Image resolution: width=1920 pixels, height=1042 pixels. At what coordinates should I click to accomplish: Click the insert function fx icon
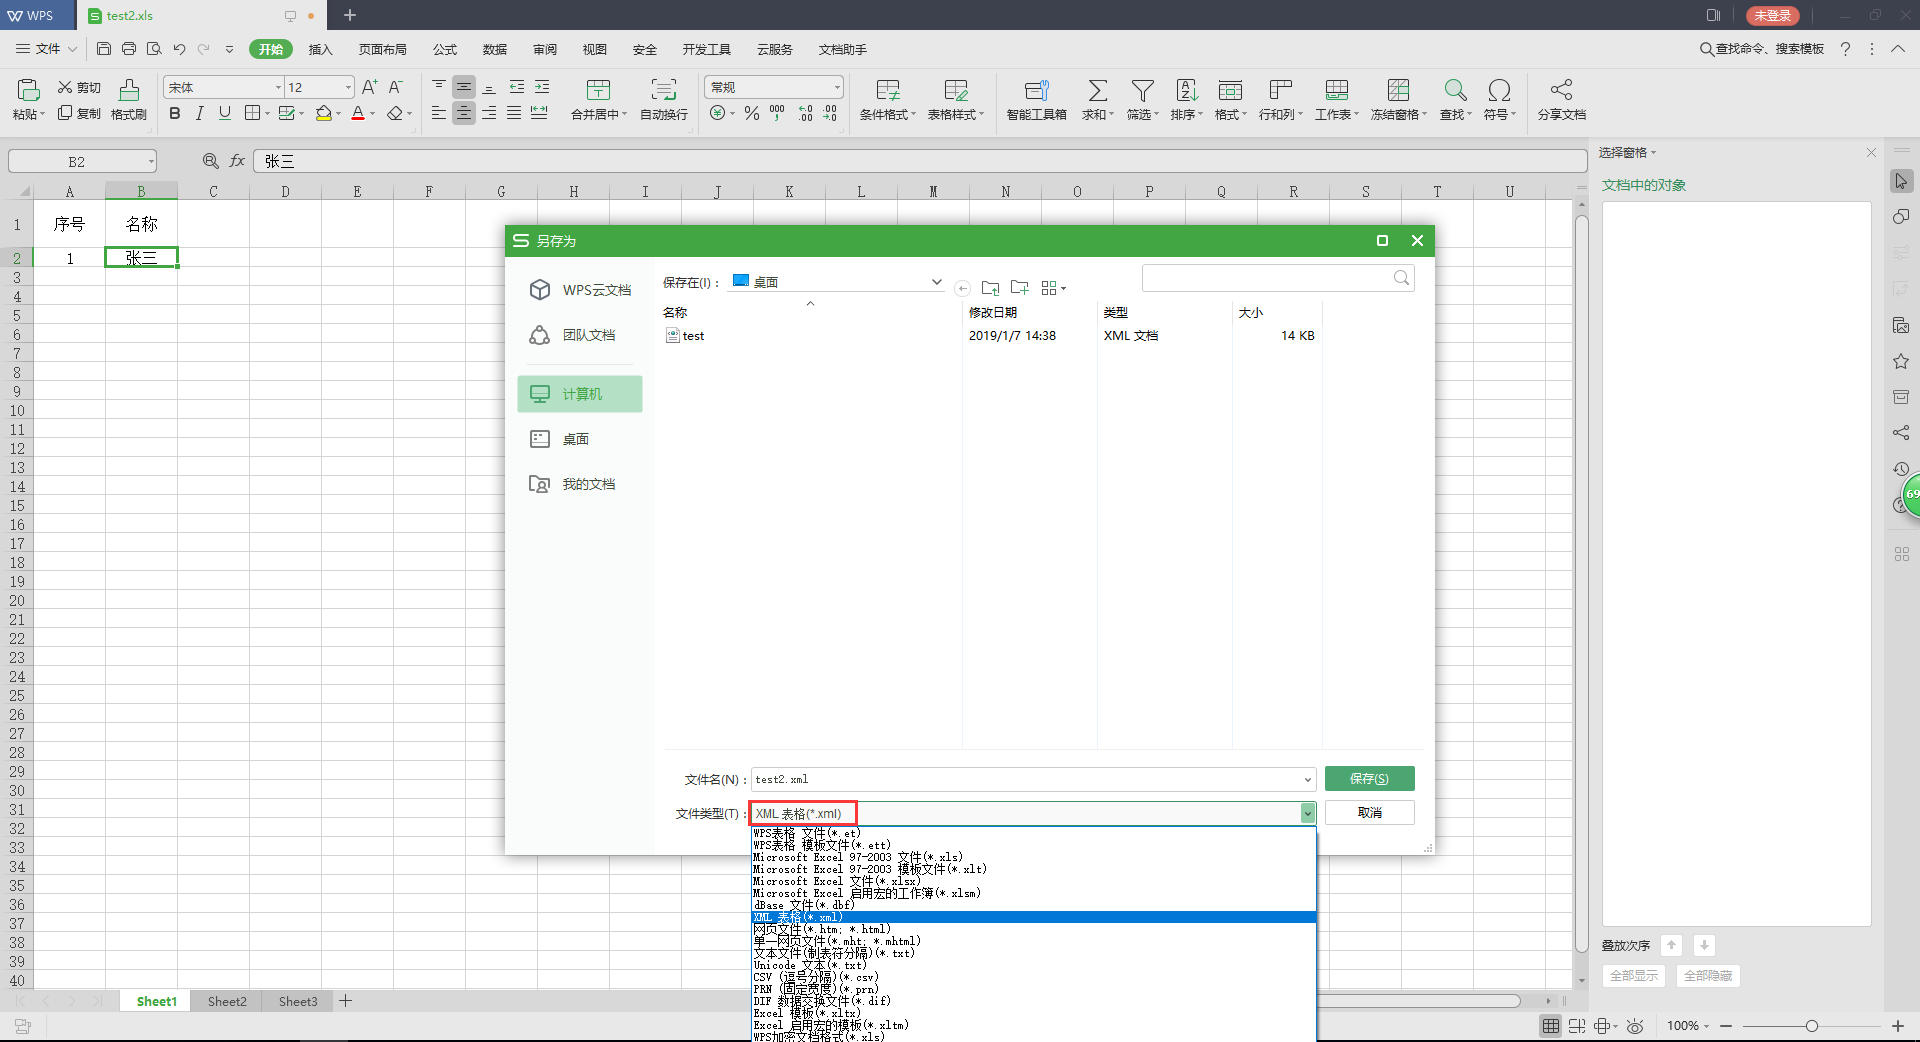click(x=237, y=161)
